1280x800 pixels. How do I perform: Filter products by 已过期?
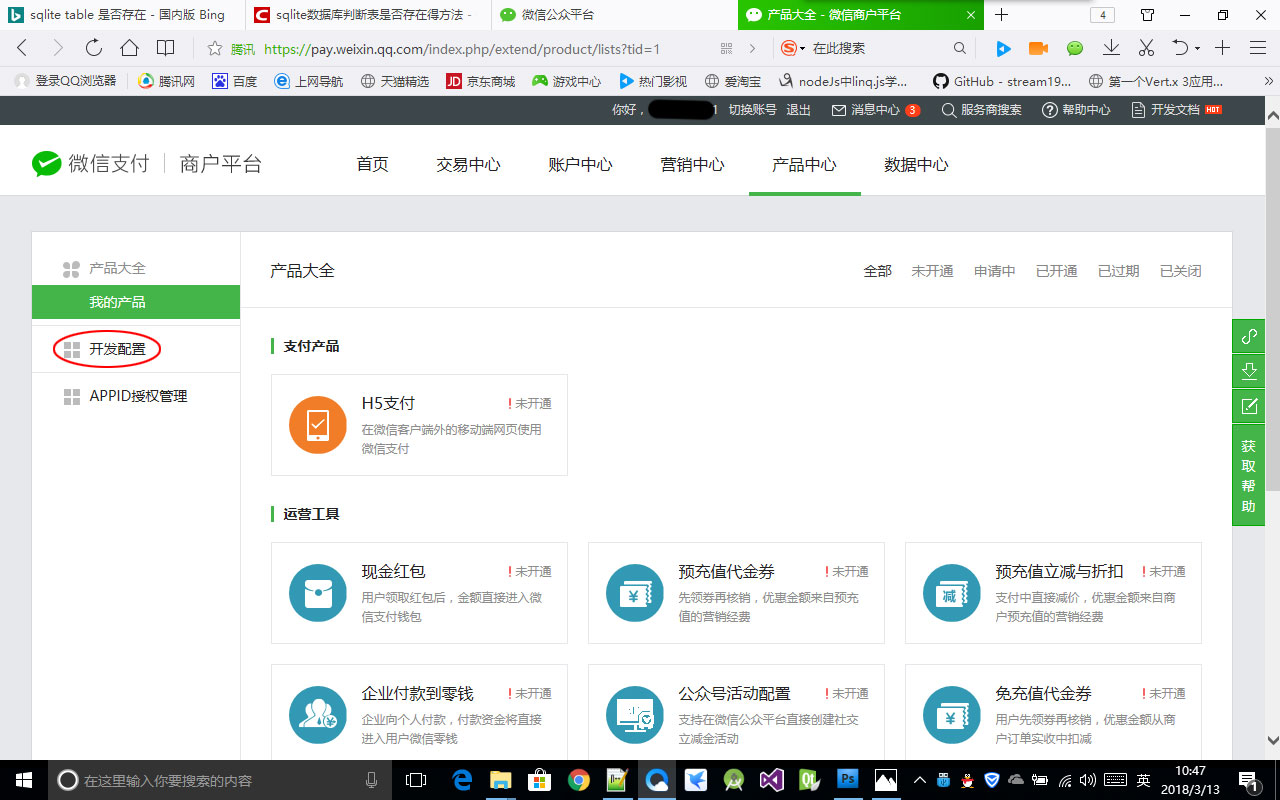(x=1118, y=271)
